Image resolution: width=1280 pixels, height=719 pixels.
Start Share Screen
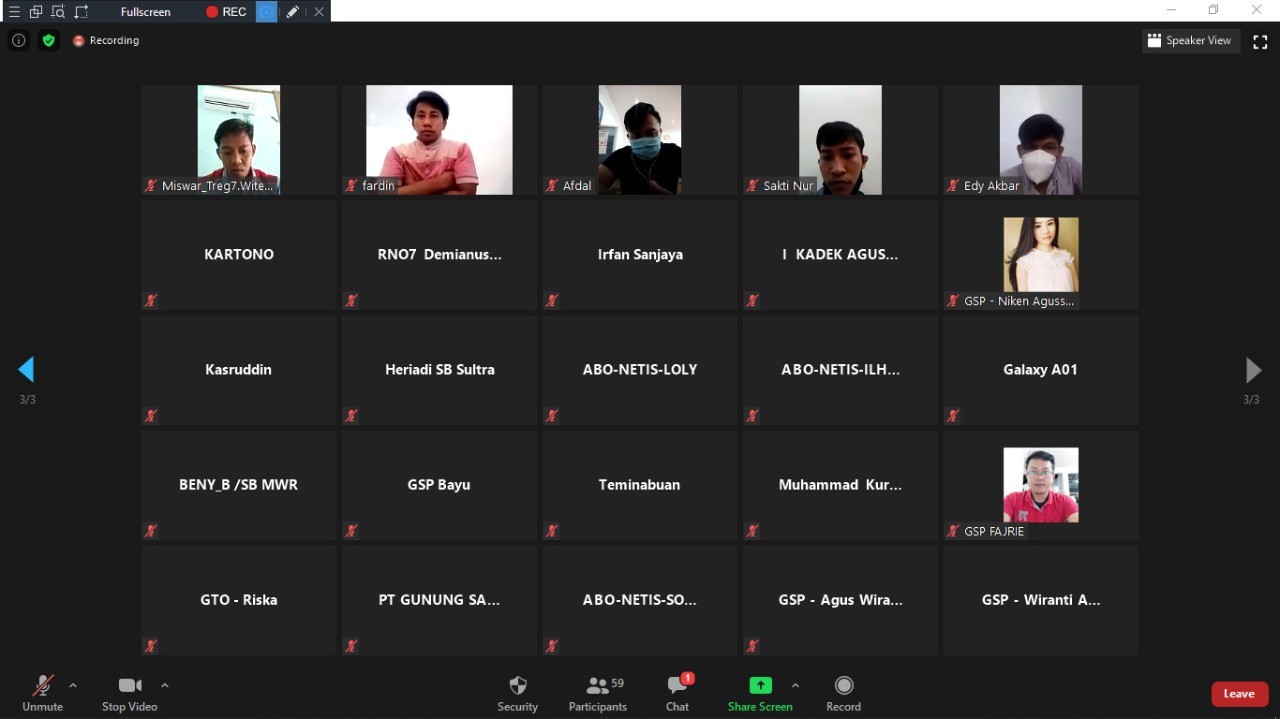(760, 692)
